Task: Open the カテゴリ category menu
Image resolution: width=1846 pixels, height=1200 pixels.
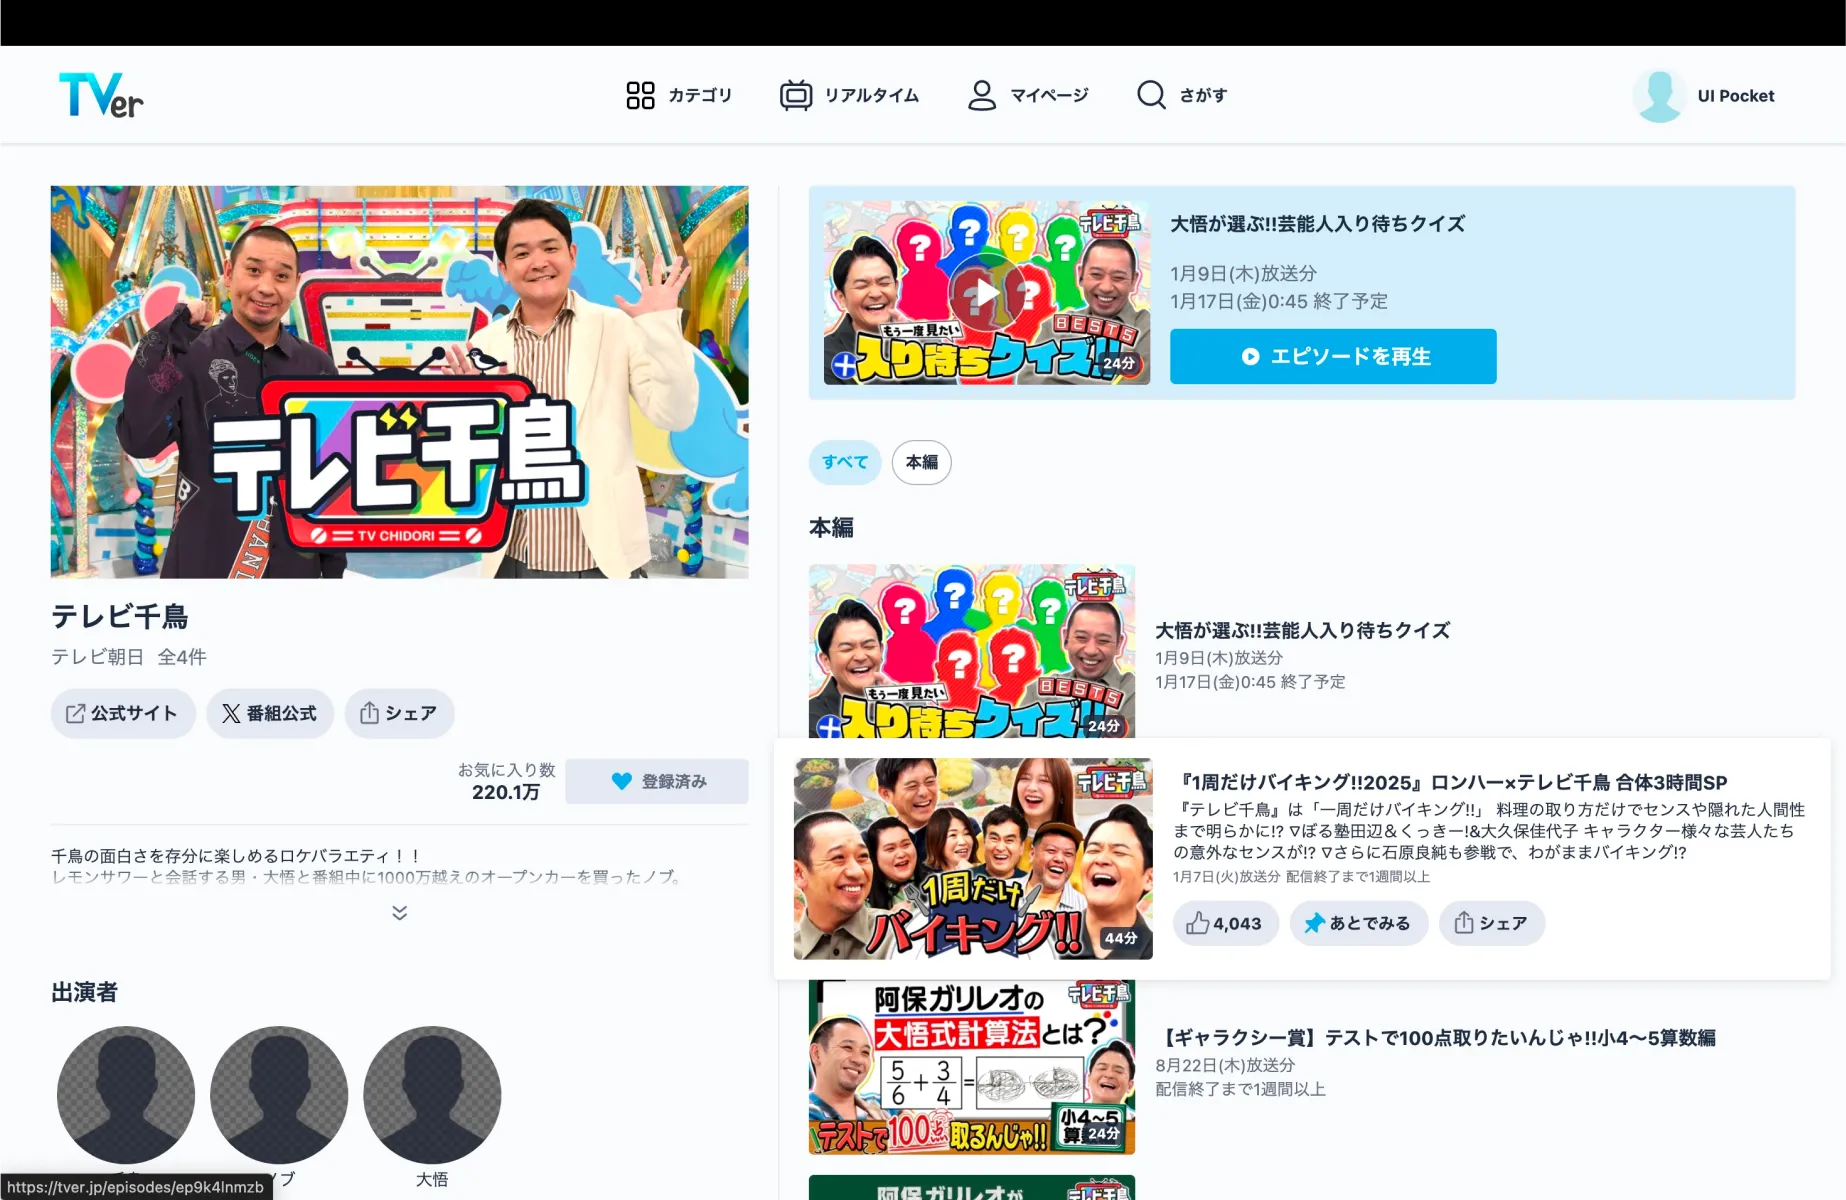Action: [679, 95]
